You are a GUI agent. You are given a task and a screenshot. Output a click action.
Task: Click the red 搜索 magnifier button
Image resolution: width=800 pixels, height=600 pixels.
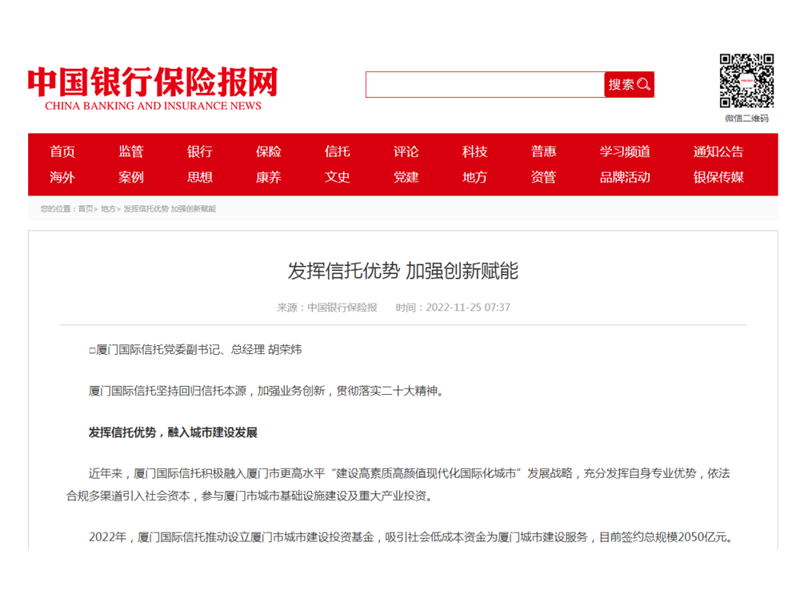coord(629,85)
